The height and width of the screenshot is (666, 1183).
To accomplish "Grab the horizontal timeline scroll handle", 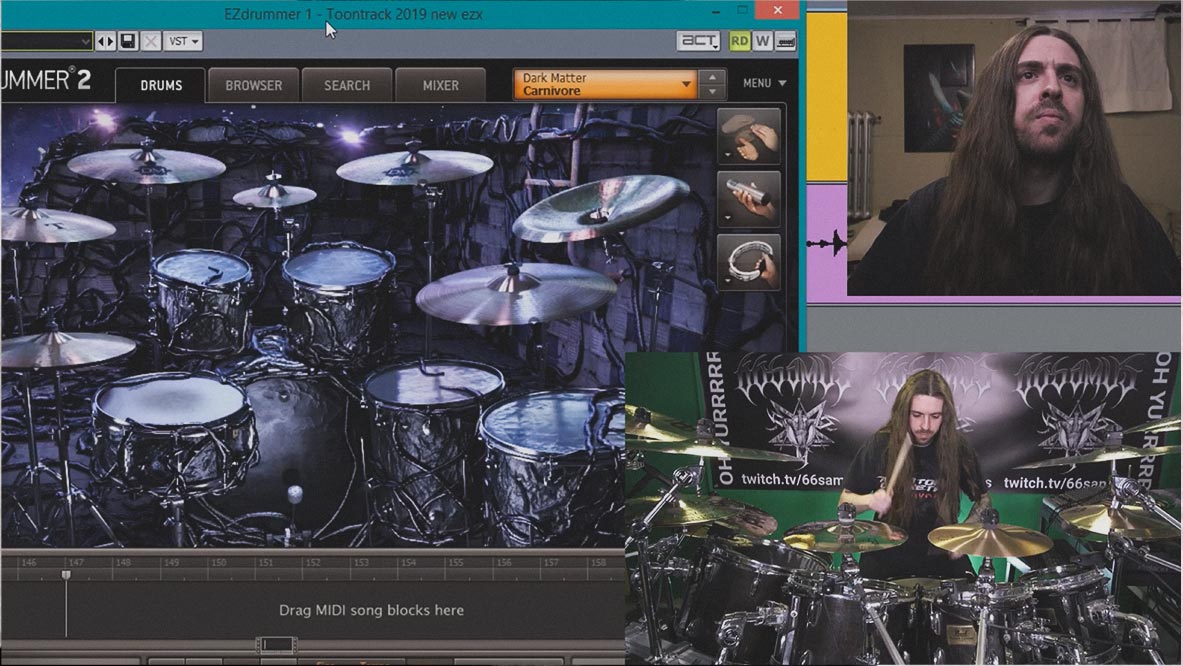I will click(276, 645).
